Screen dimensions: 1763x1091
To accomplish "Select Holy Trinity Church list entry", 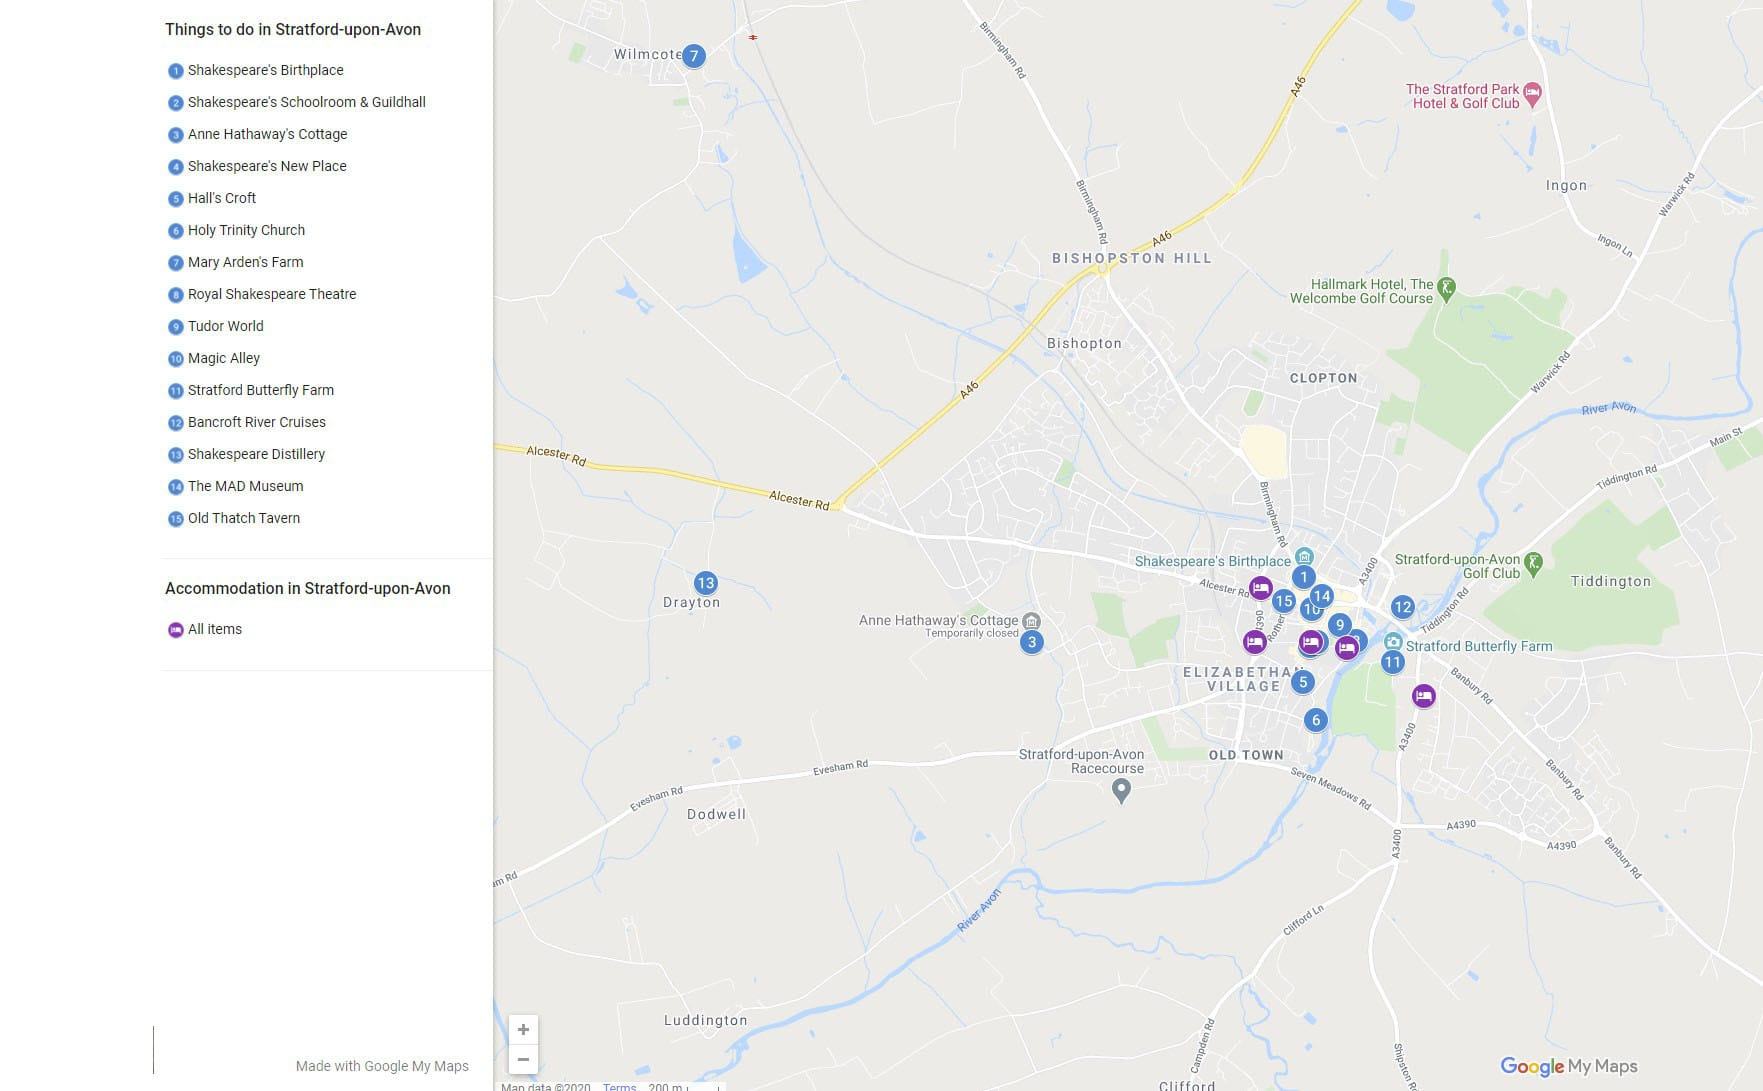I will tap(246, 230).
